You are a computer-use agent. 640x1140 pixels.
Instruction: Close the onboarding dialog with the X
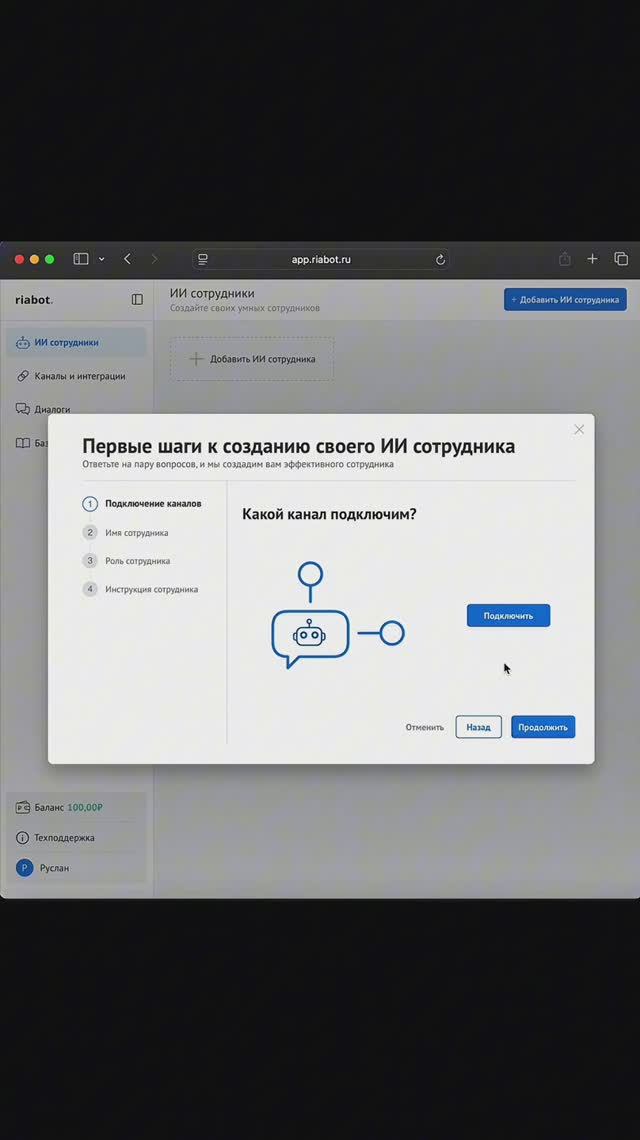(x=579, y=430)
